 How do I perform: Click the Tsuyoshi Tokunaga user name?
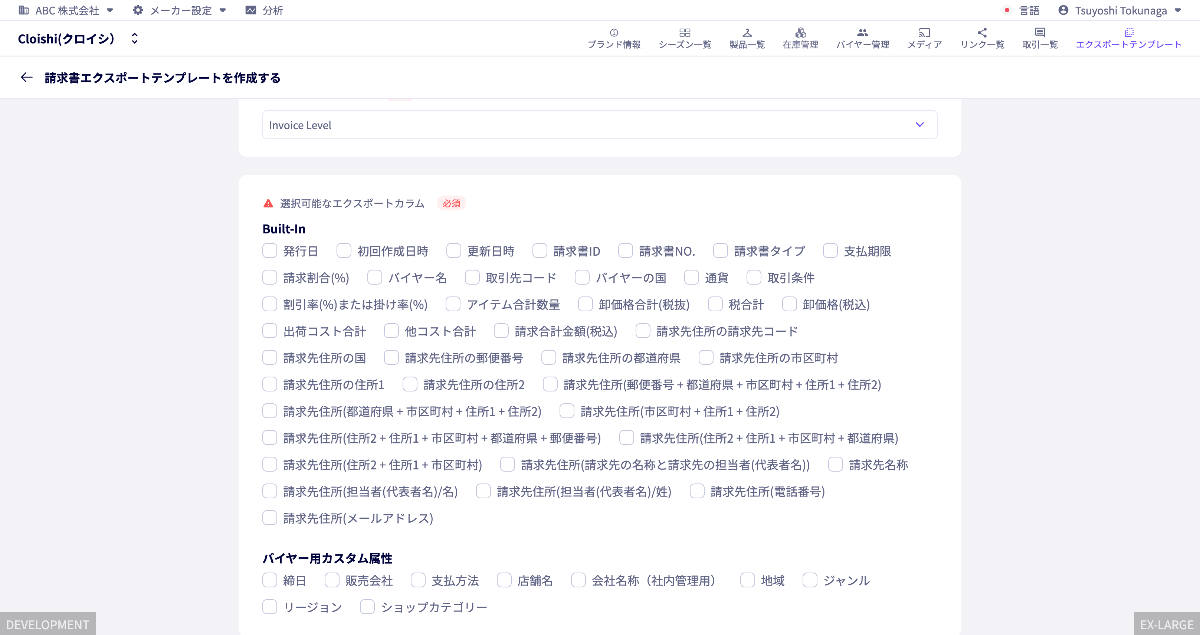coord(1121,10)
